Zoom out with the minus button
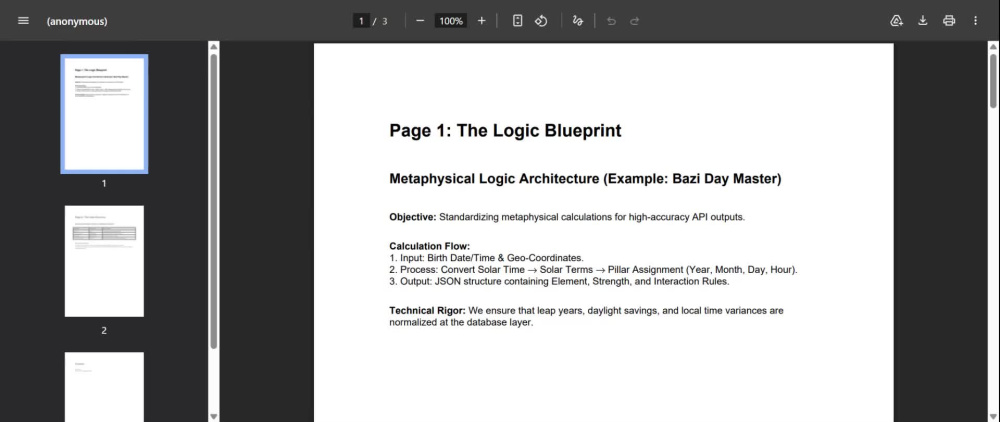The width and height of the screenshot is (1000, 422). click(420, 20)
